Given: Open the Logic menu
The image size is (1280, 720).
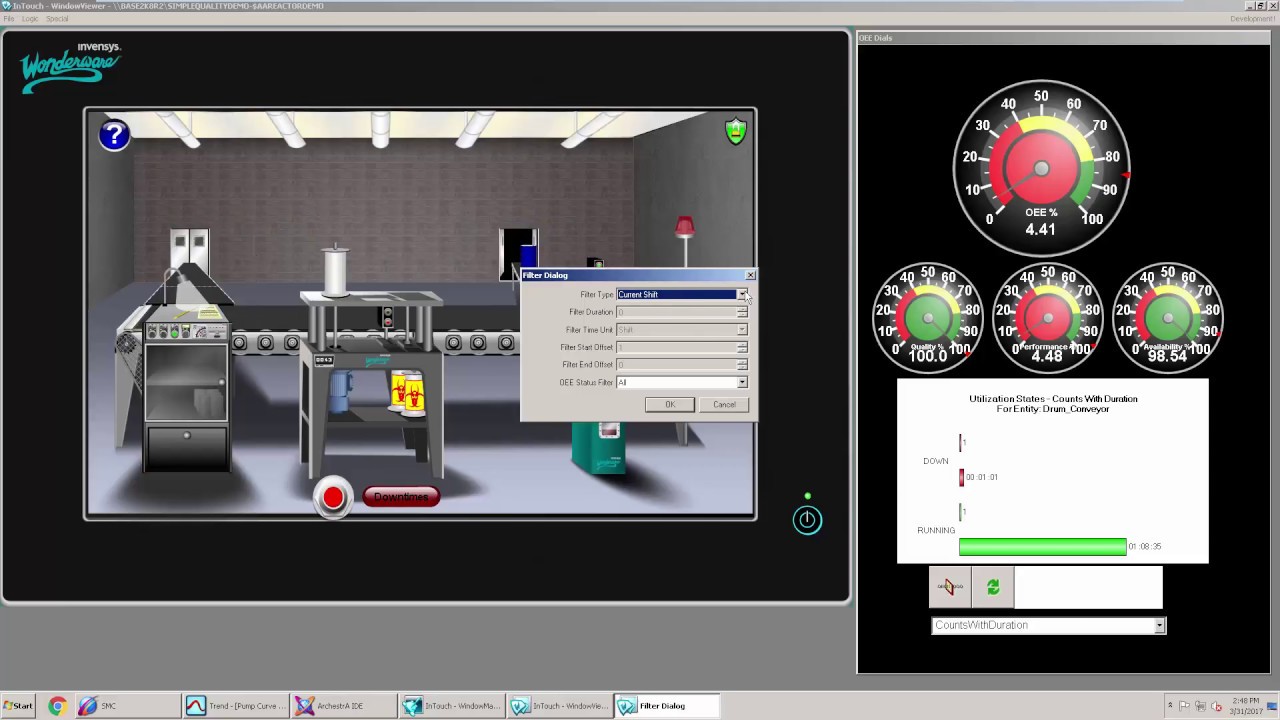Looking at the screenshot, I should [30, 19].
